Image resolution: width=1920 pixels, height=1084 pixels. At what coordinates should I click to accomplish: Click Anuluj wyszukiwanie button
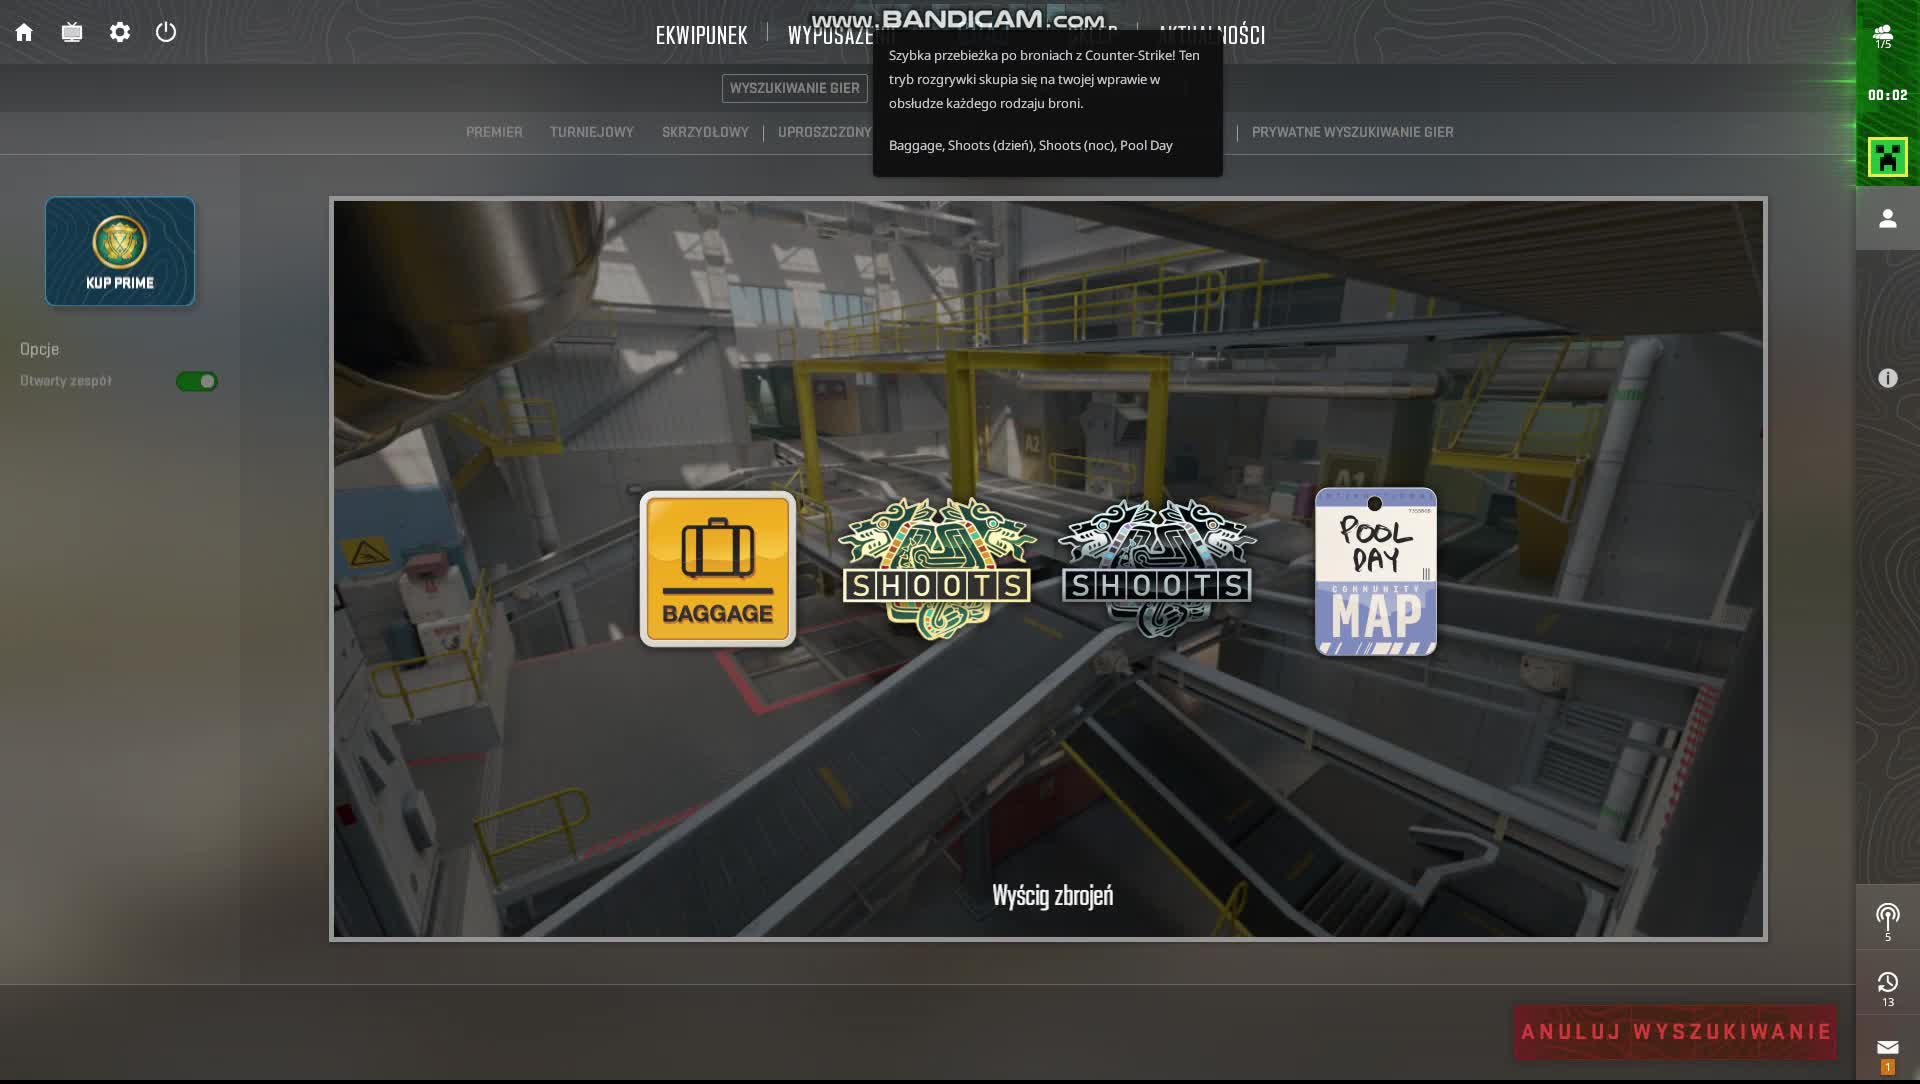pyautogui.click(x=1676, y=1032)
